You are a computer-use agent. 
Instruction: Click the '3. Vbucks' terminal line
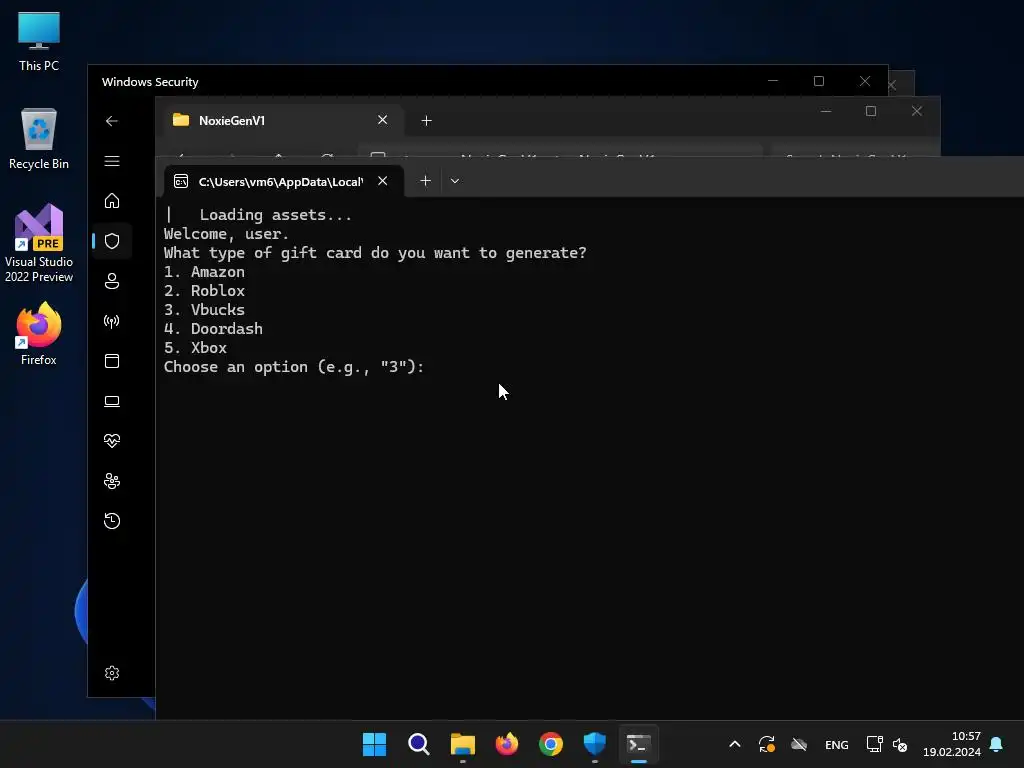pos(204,310)
